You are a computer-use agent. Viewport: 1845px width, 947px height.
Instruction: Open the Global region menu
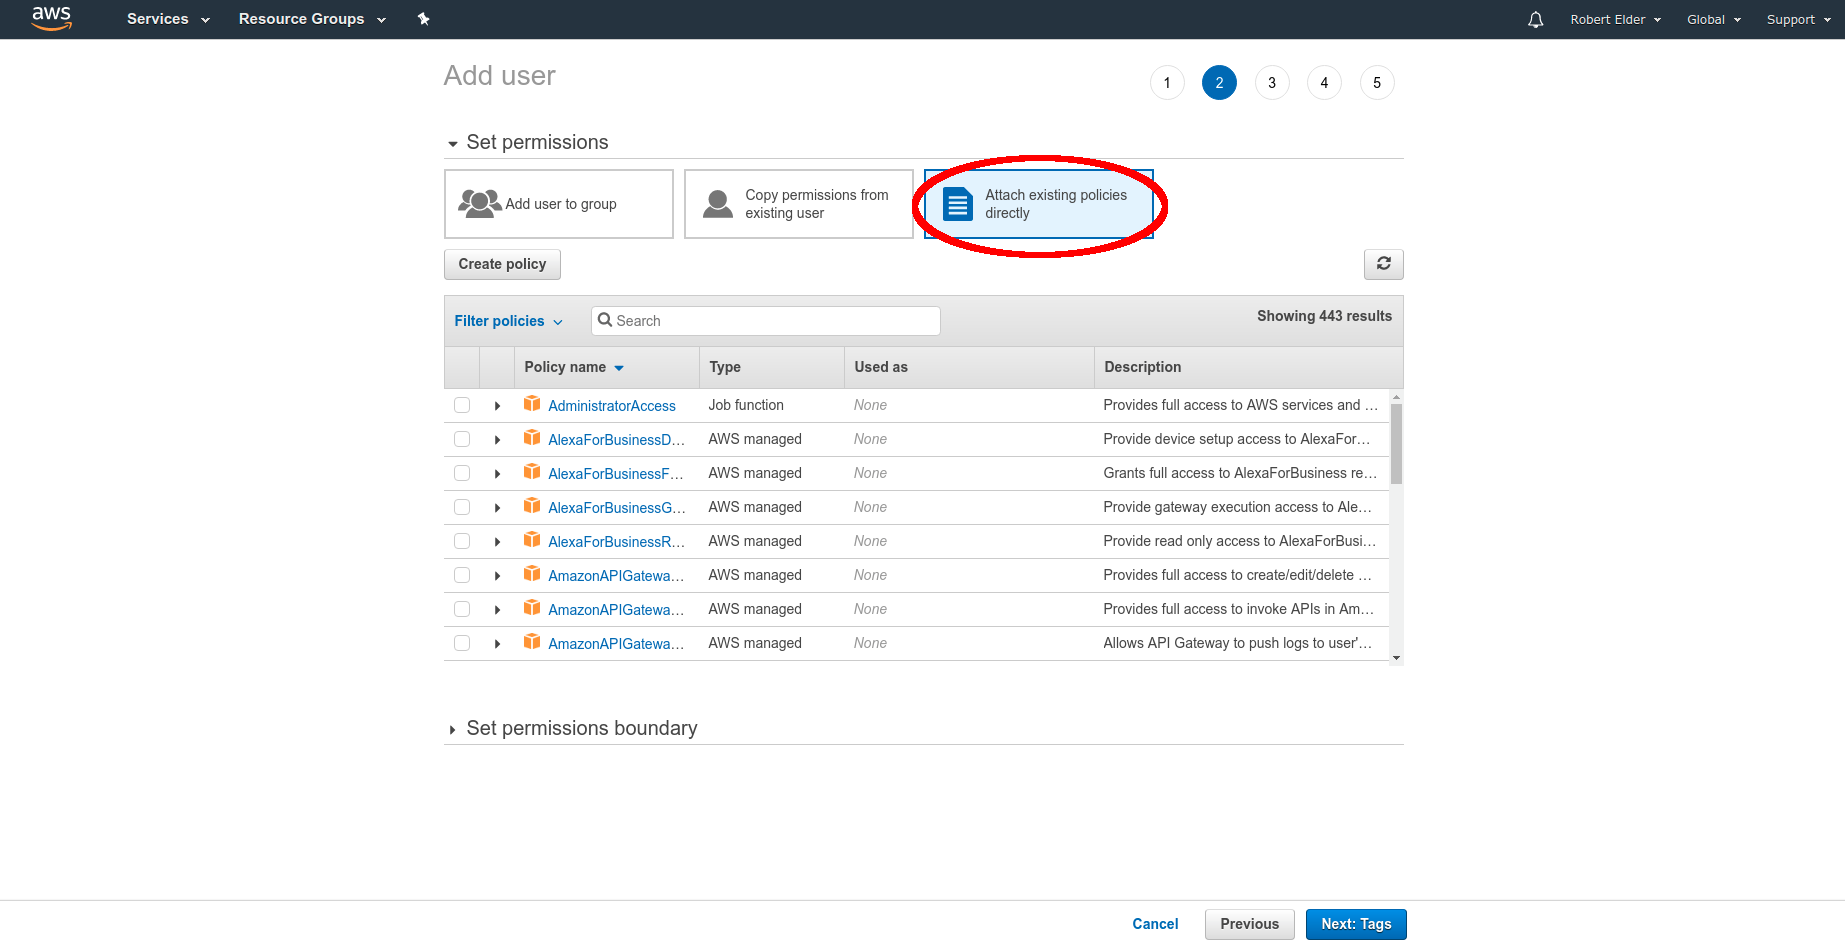(1713, 19)
